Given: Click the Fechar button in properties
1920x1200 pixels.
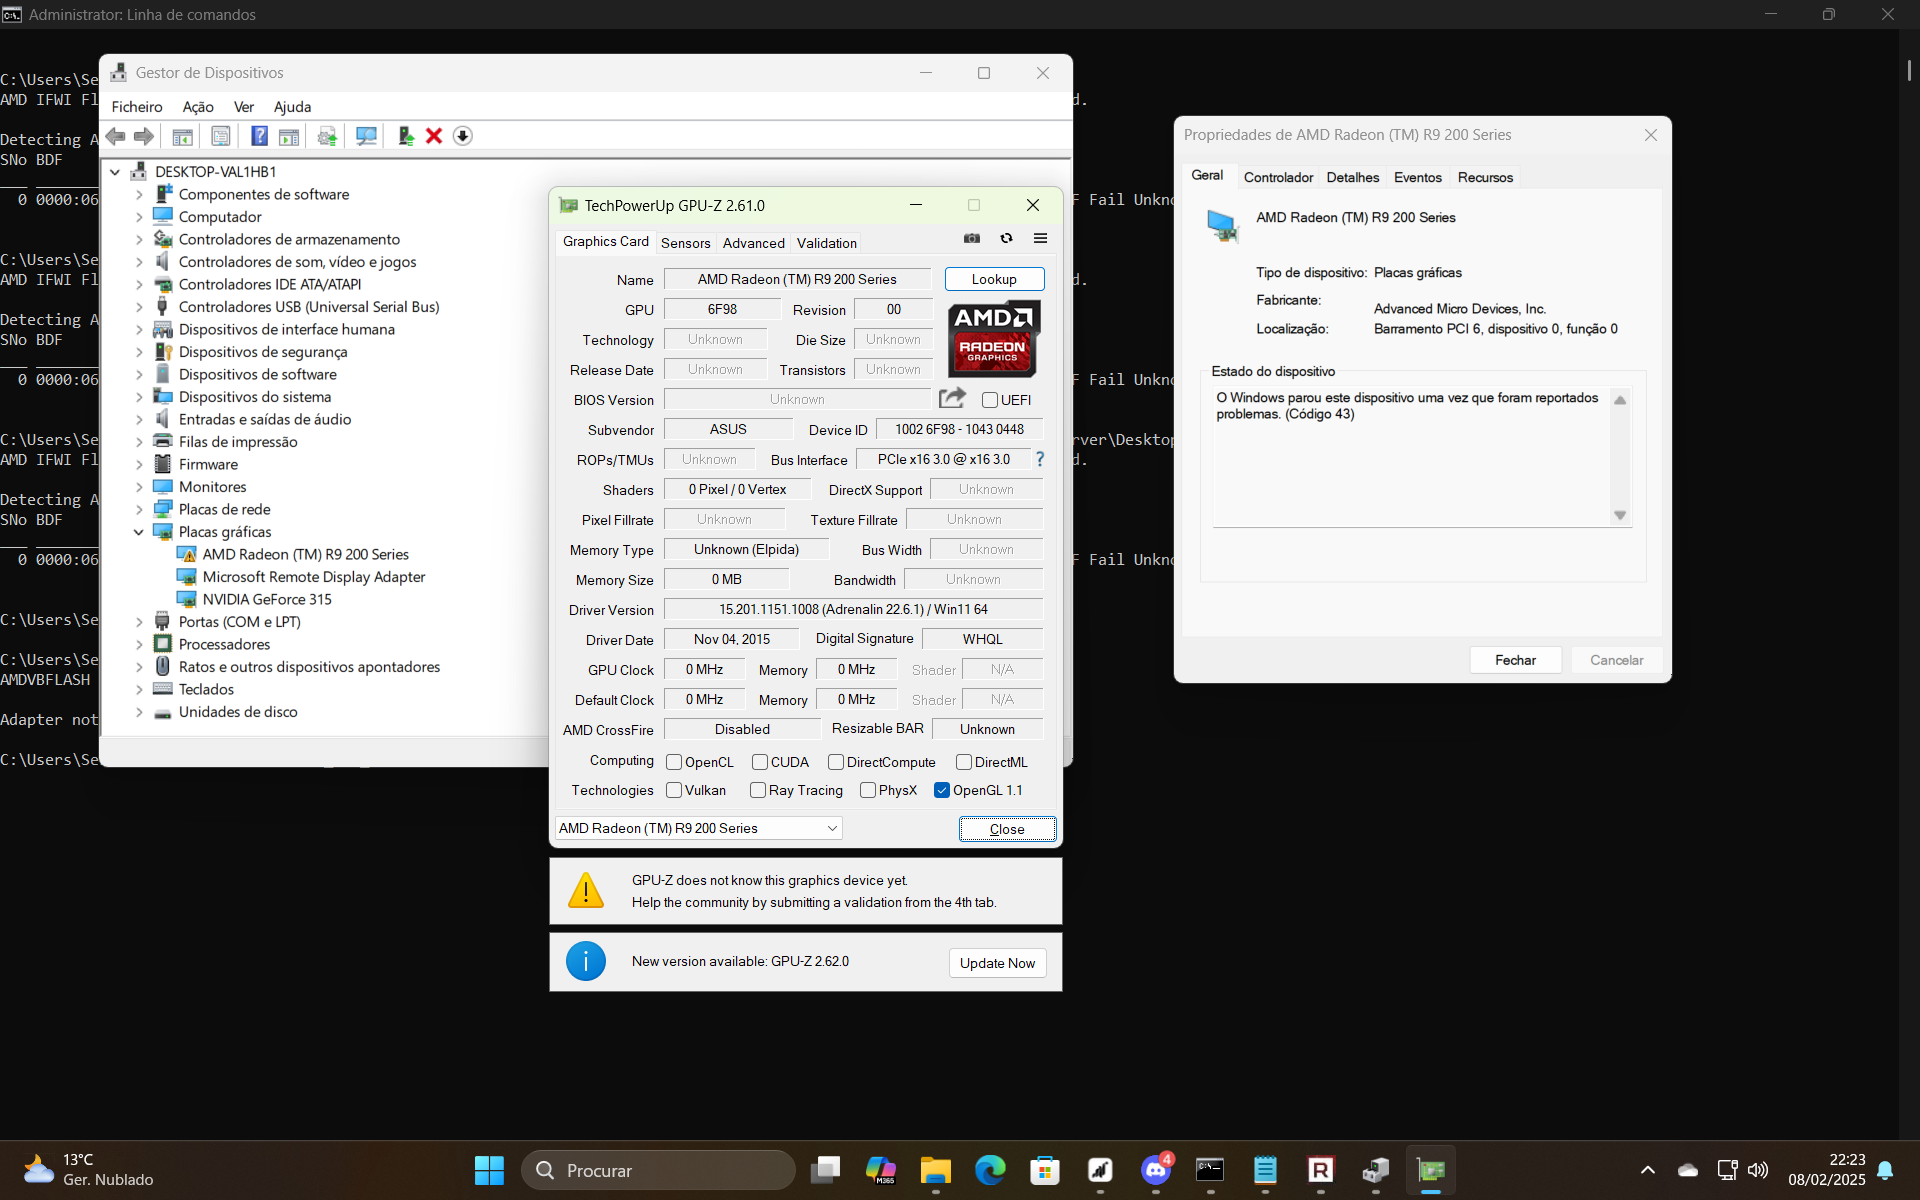Looking at the screenshot, I should click(1515, 660).
